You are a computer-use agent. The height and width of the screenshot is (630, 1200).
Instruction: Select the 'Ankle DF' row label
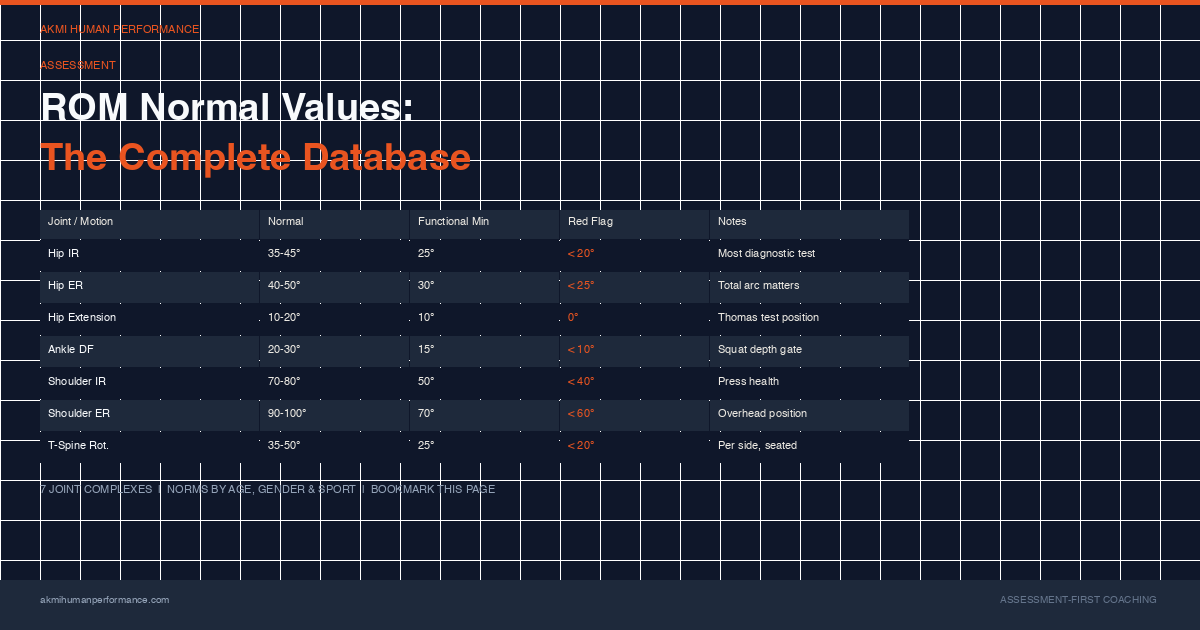(69, 350)
